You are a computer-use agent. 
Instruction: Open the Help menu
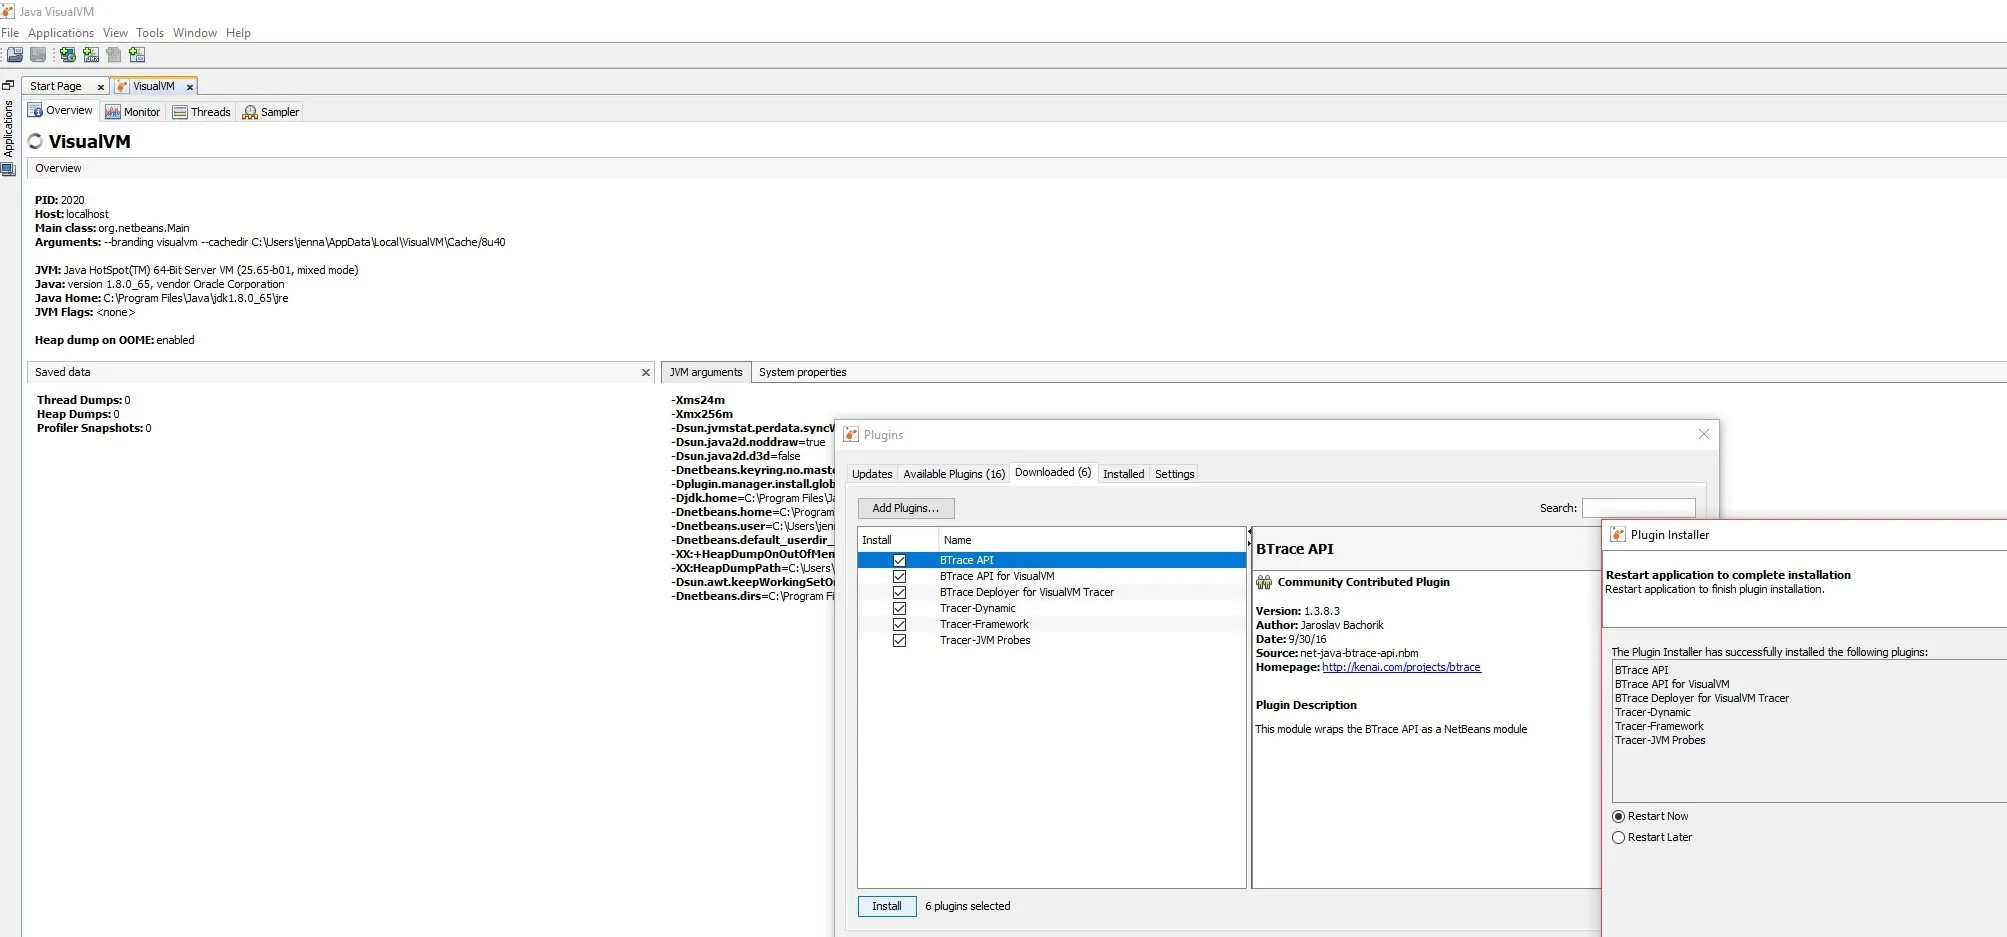click(x=238, y=33)
